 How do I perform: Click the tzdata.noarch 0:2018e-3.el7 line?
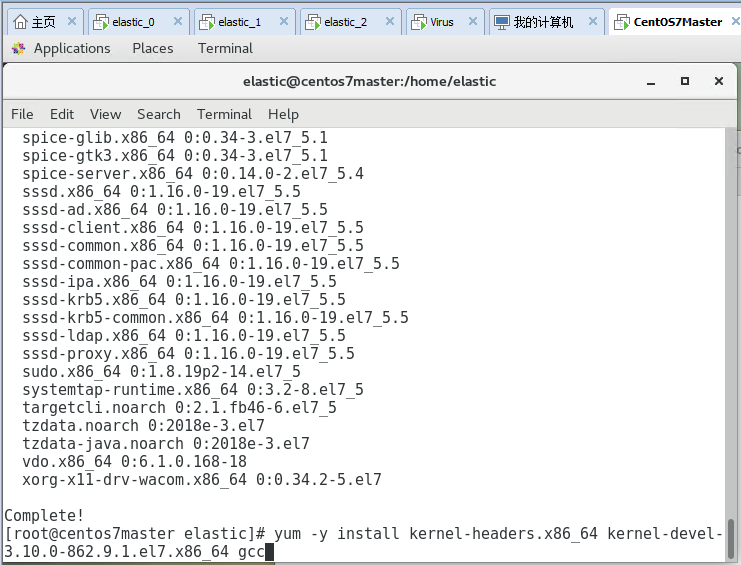pos(143,425)
